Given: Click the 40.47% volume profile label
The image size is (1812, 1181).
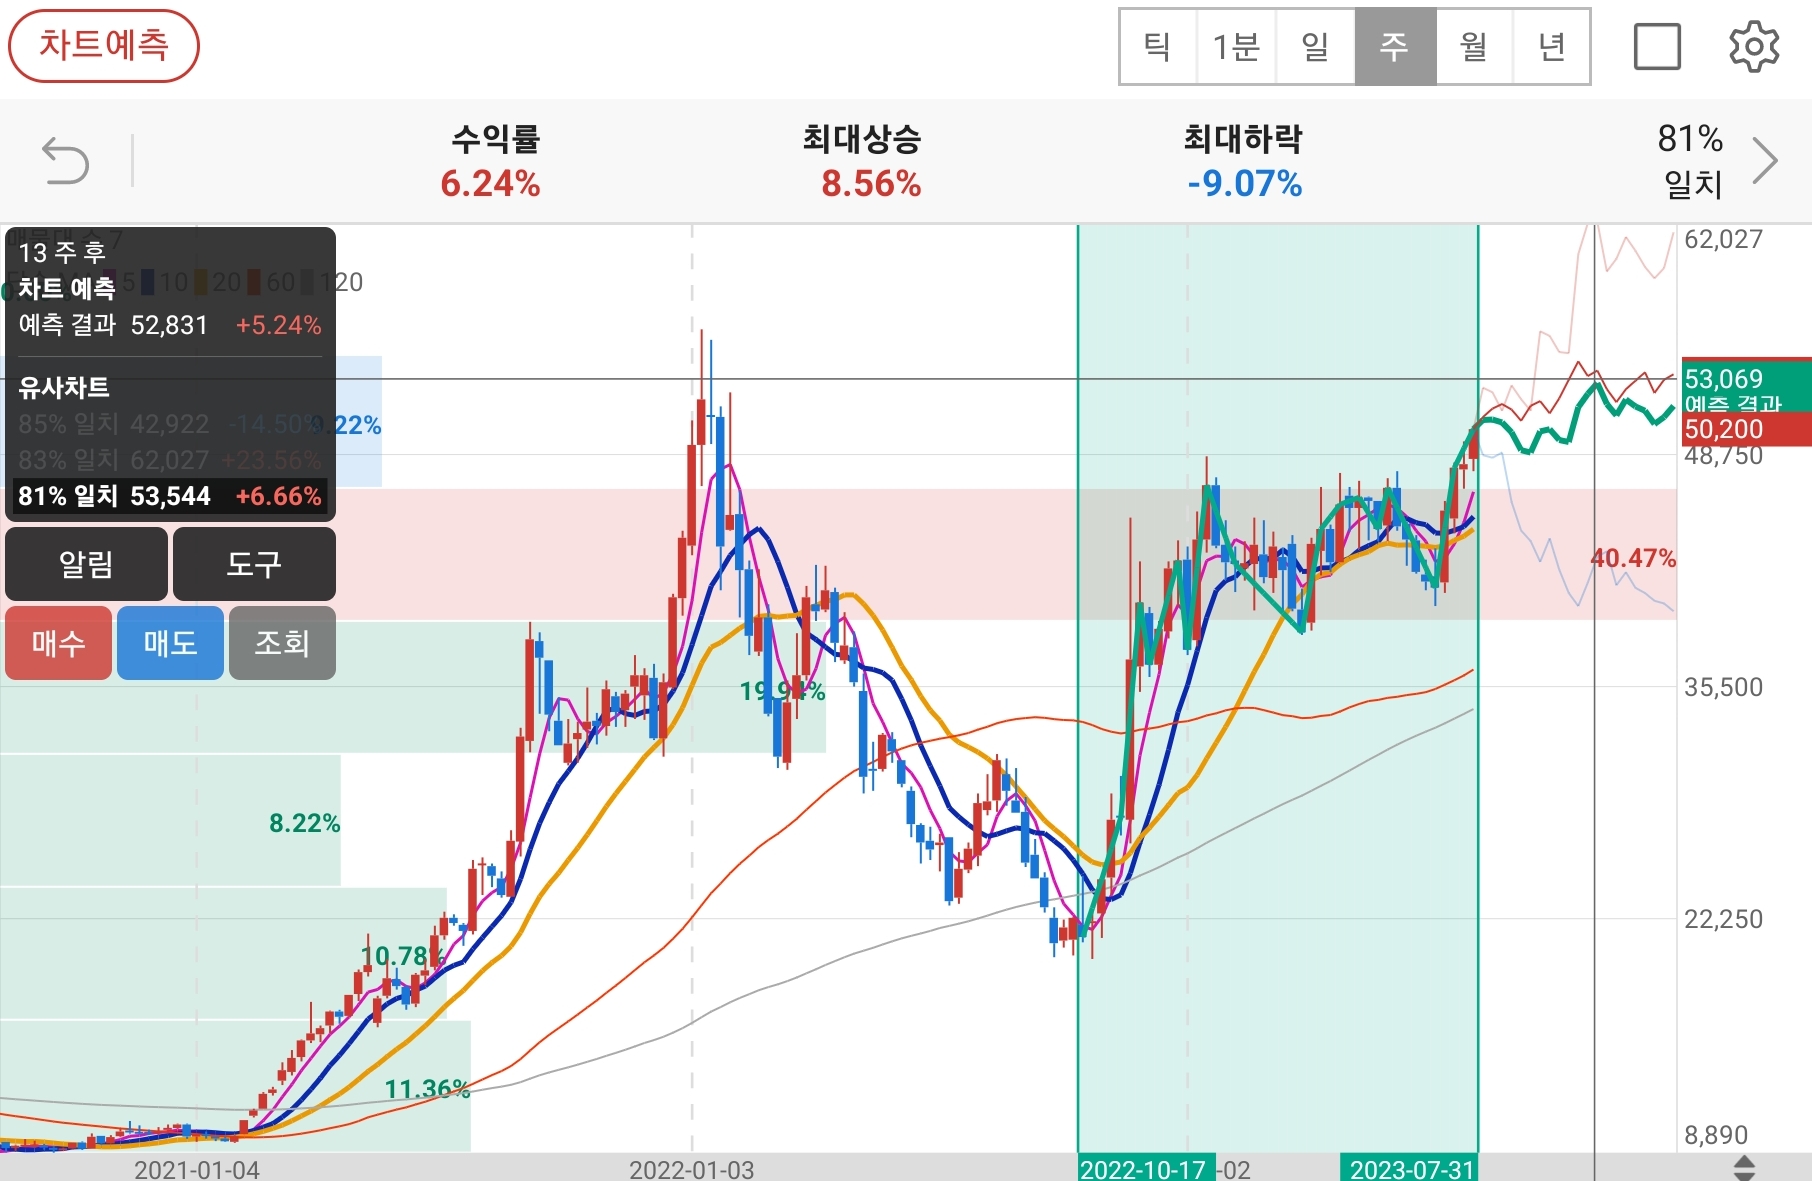Looking at the screenshot, I should tap(1633, 558).
